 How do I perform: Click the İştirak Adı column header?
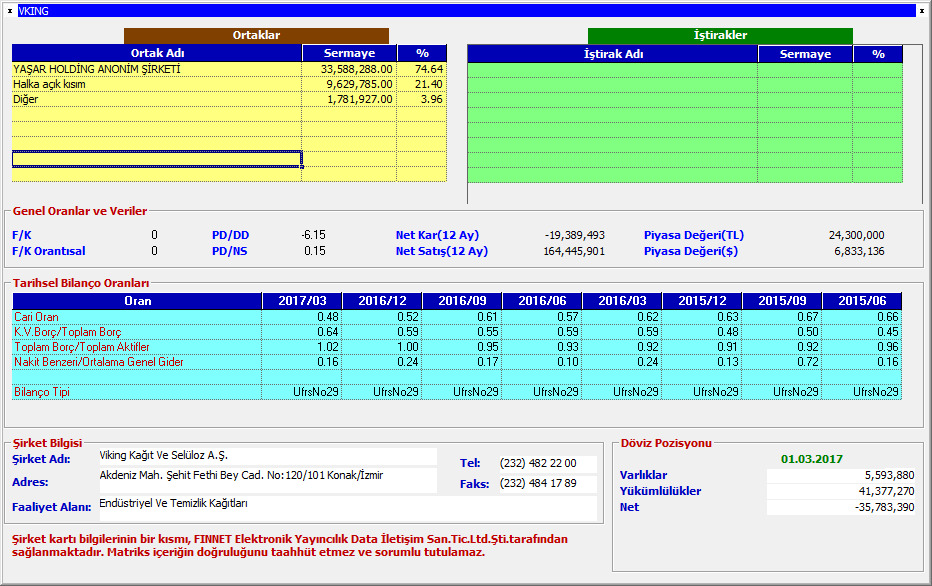coord(613,54)
